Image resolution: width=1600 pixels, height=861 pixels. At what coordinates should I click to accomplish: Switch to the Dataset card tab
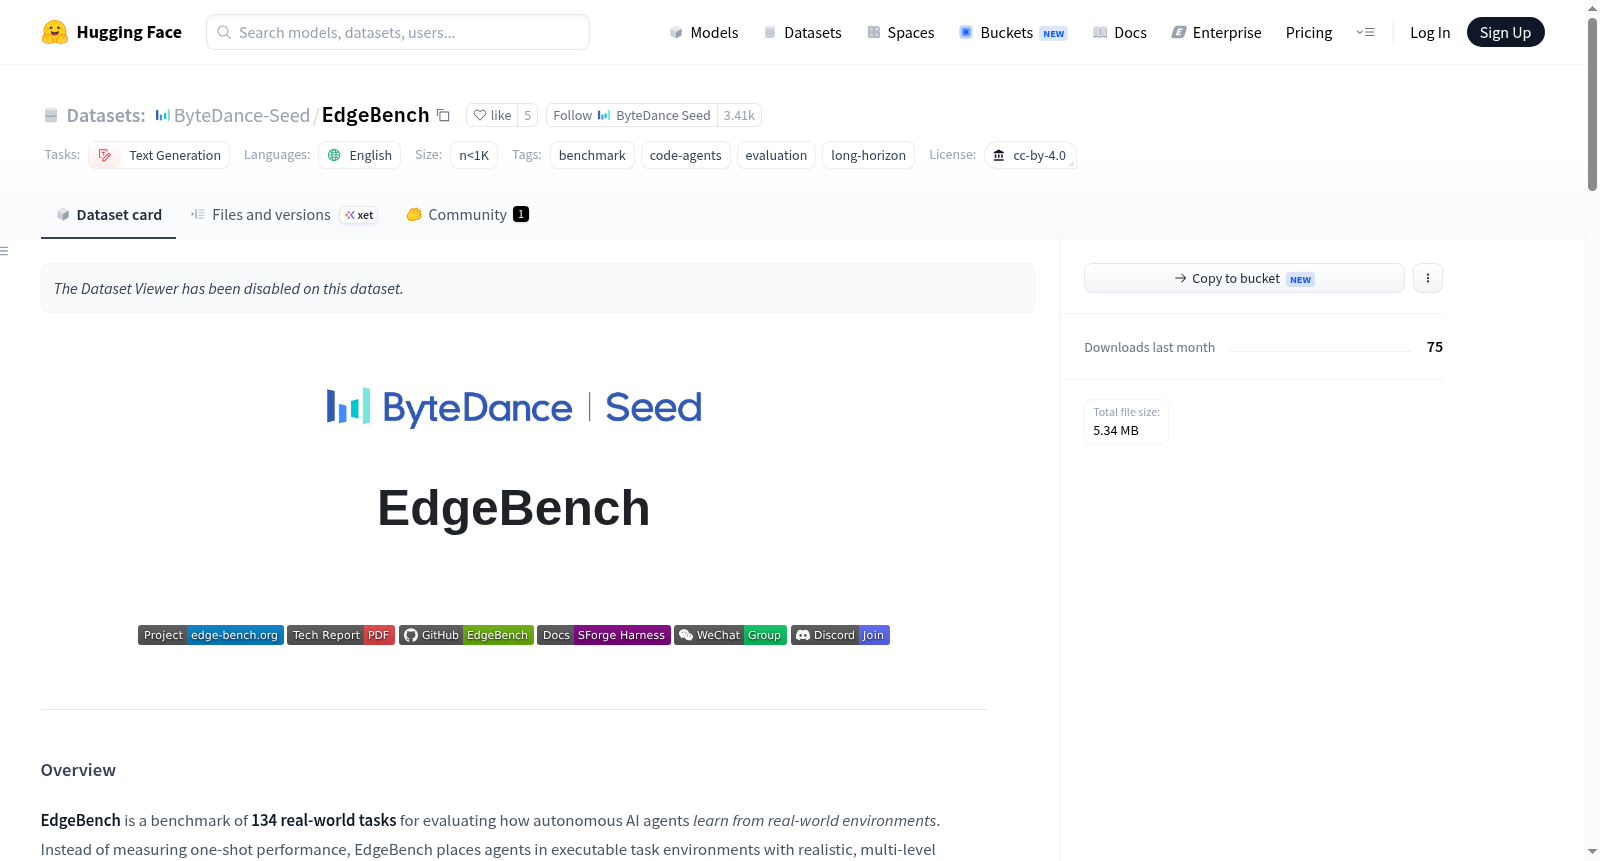pos(108,214)
